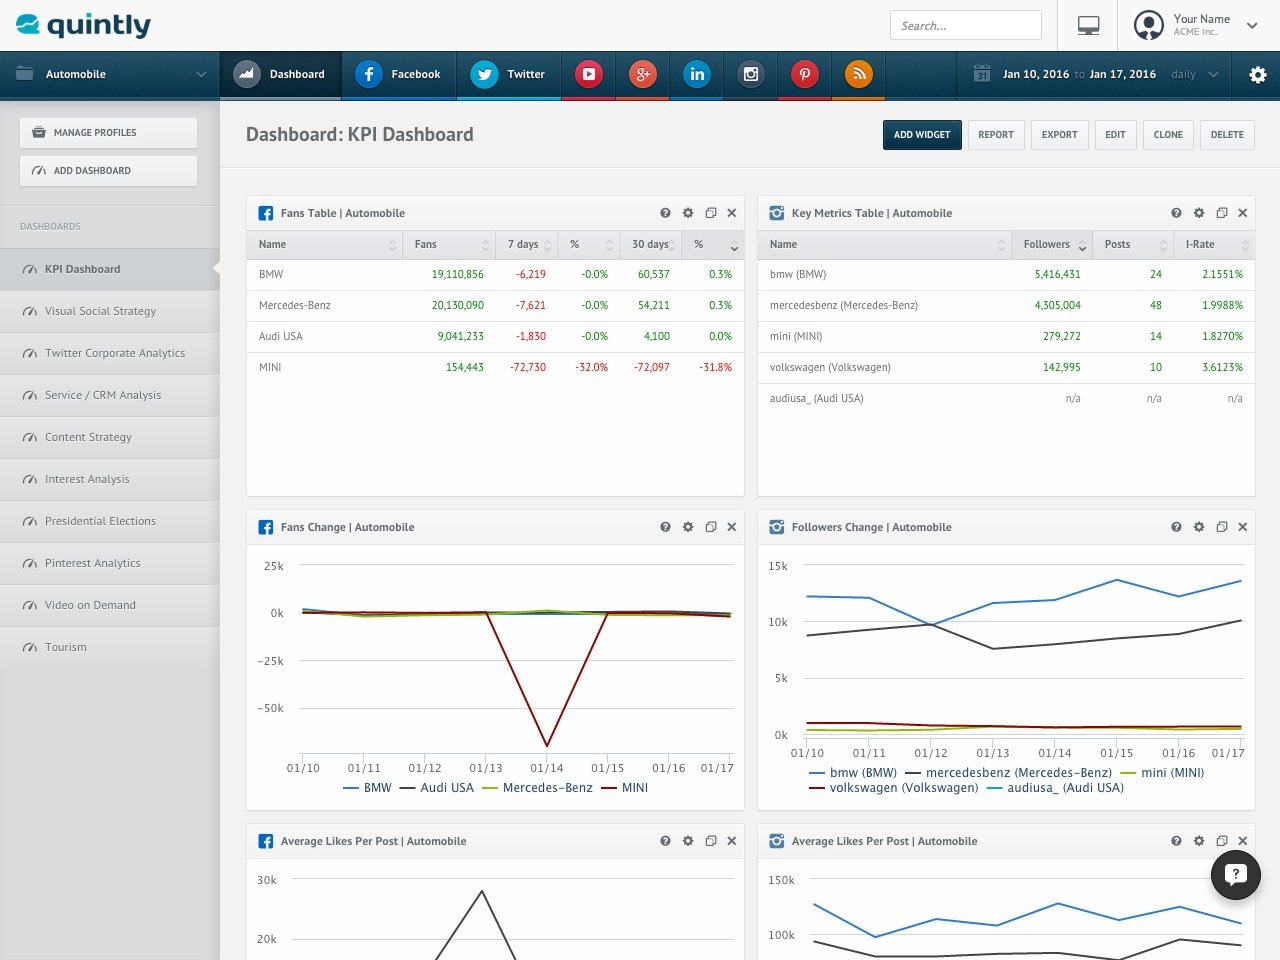This screenshot has width=1280, height=960.
Task: Sort Key Metrics Table by Followers
Action: point(1052,245)
